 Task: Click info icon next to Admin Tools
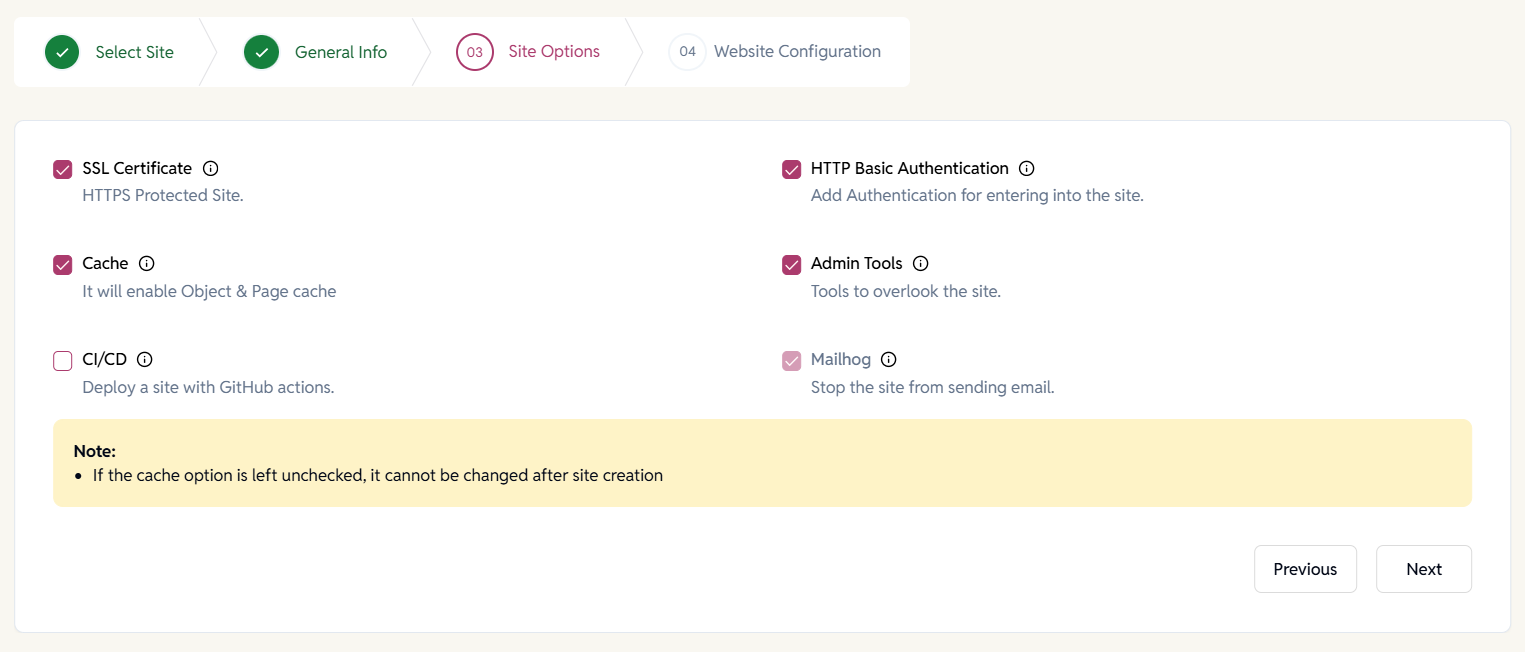click(921, 263)
